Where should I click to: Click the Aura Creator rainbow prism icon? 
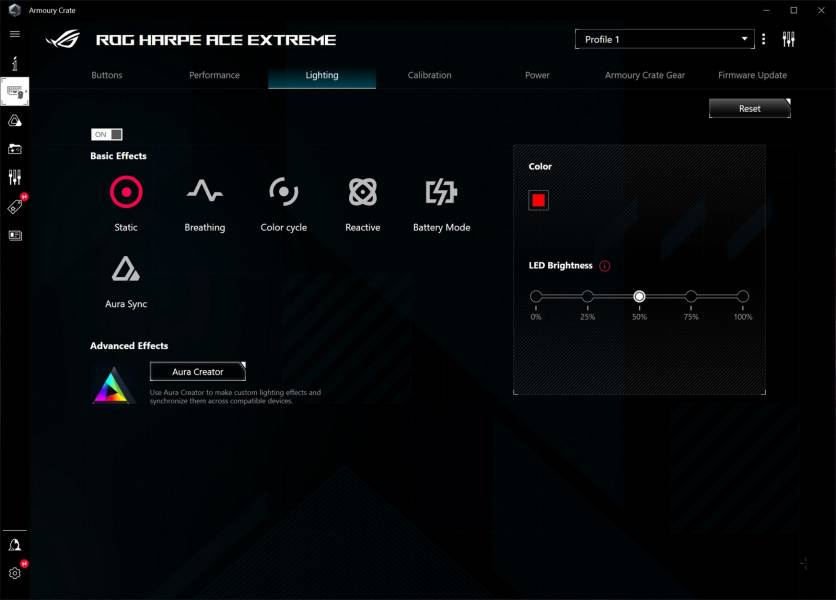pos(112,385)
